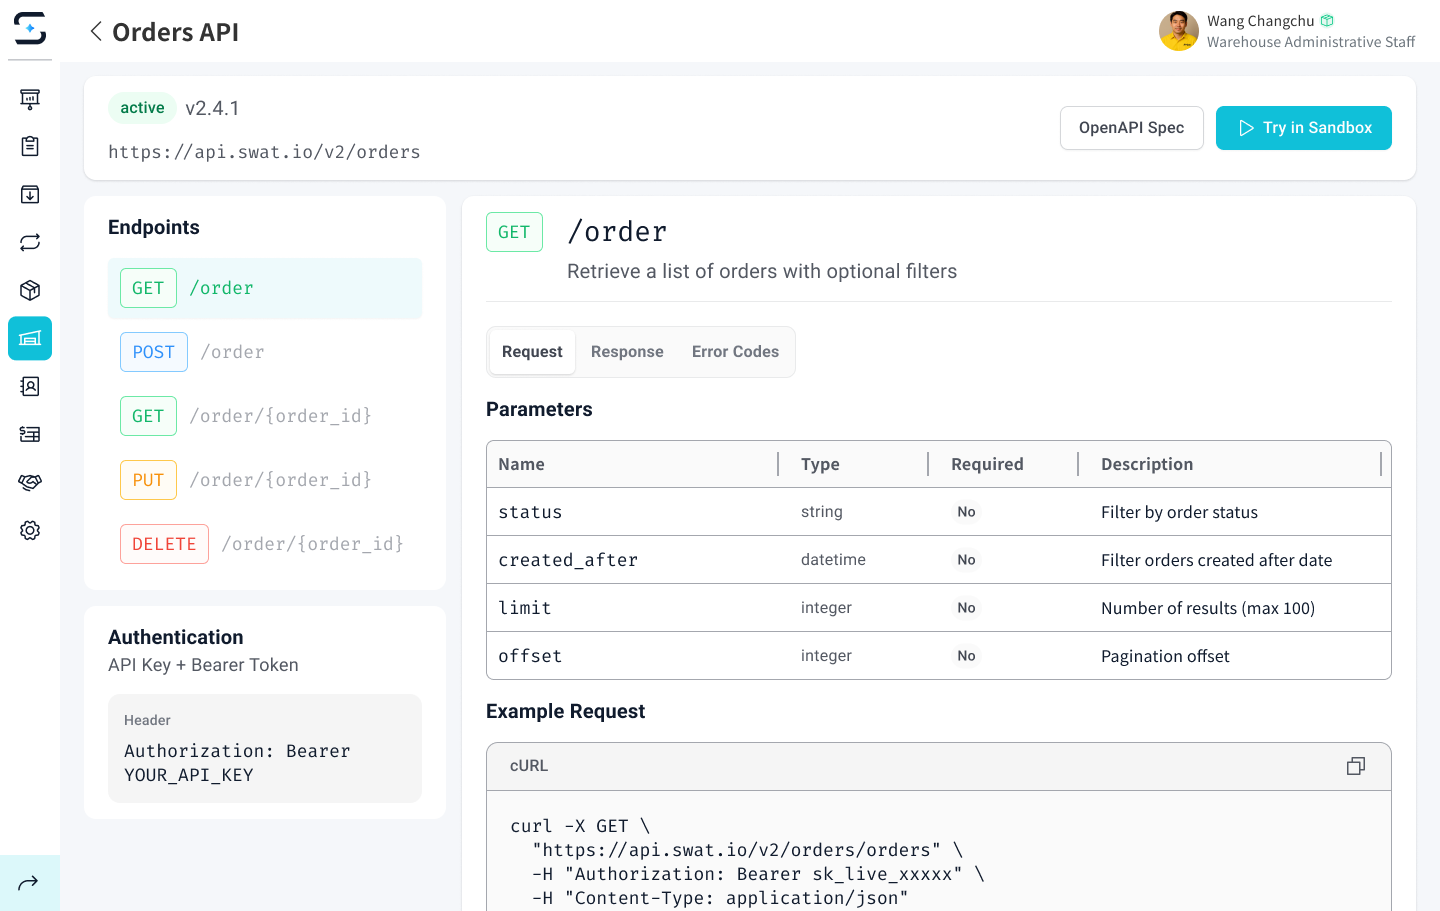Click the clipboard orders icon in sidebar

(30, 146)
